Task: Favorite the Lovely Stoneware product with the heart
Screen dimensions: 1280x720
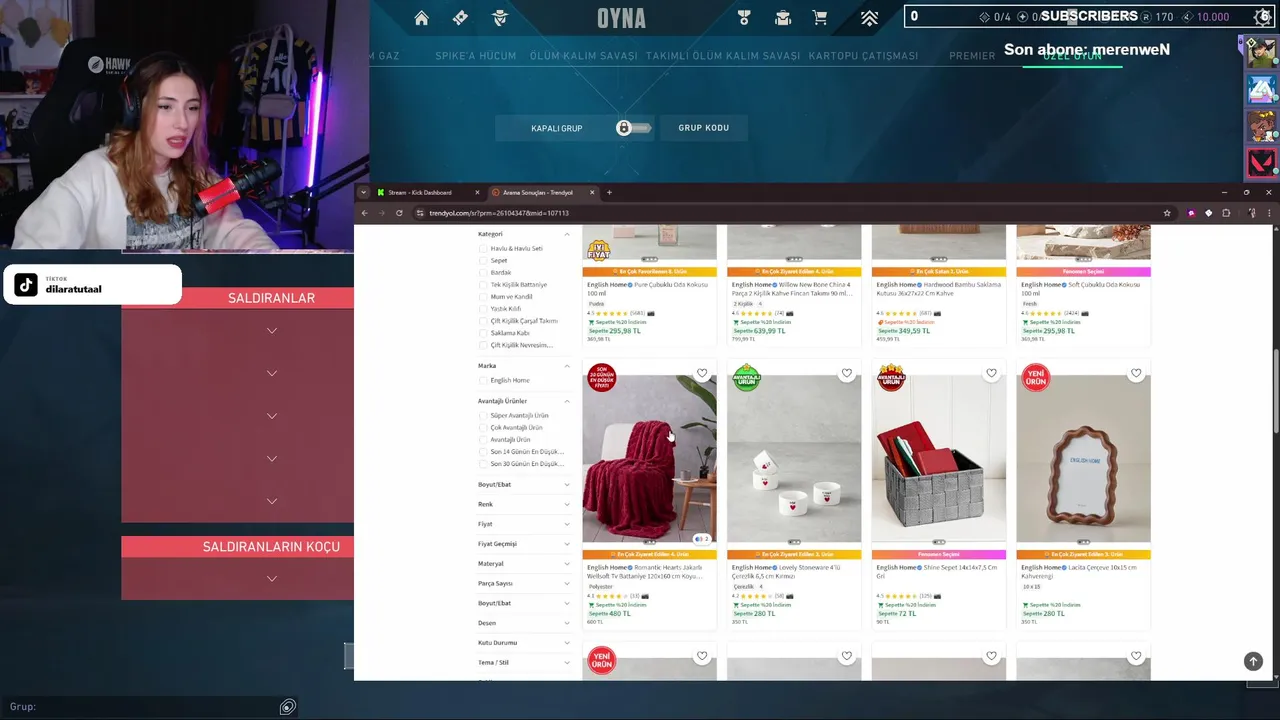Action: click(x=847, y=373)
